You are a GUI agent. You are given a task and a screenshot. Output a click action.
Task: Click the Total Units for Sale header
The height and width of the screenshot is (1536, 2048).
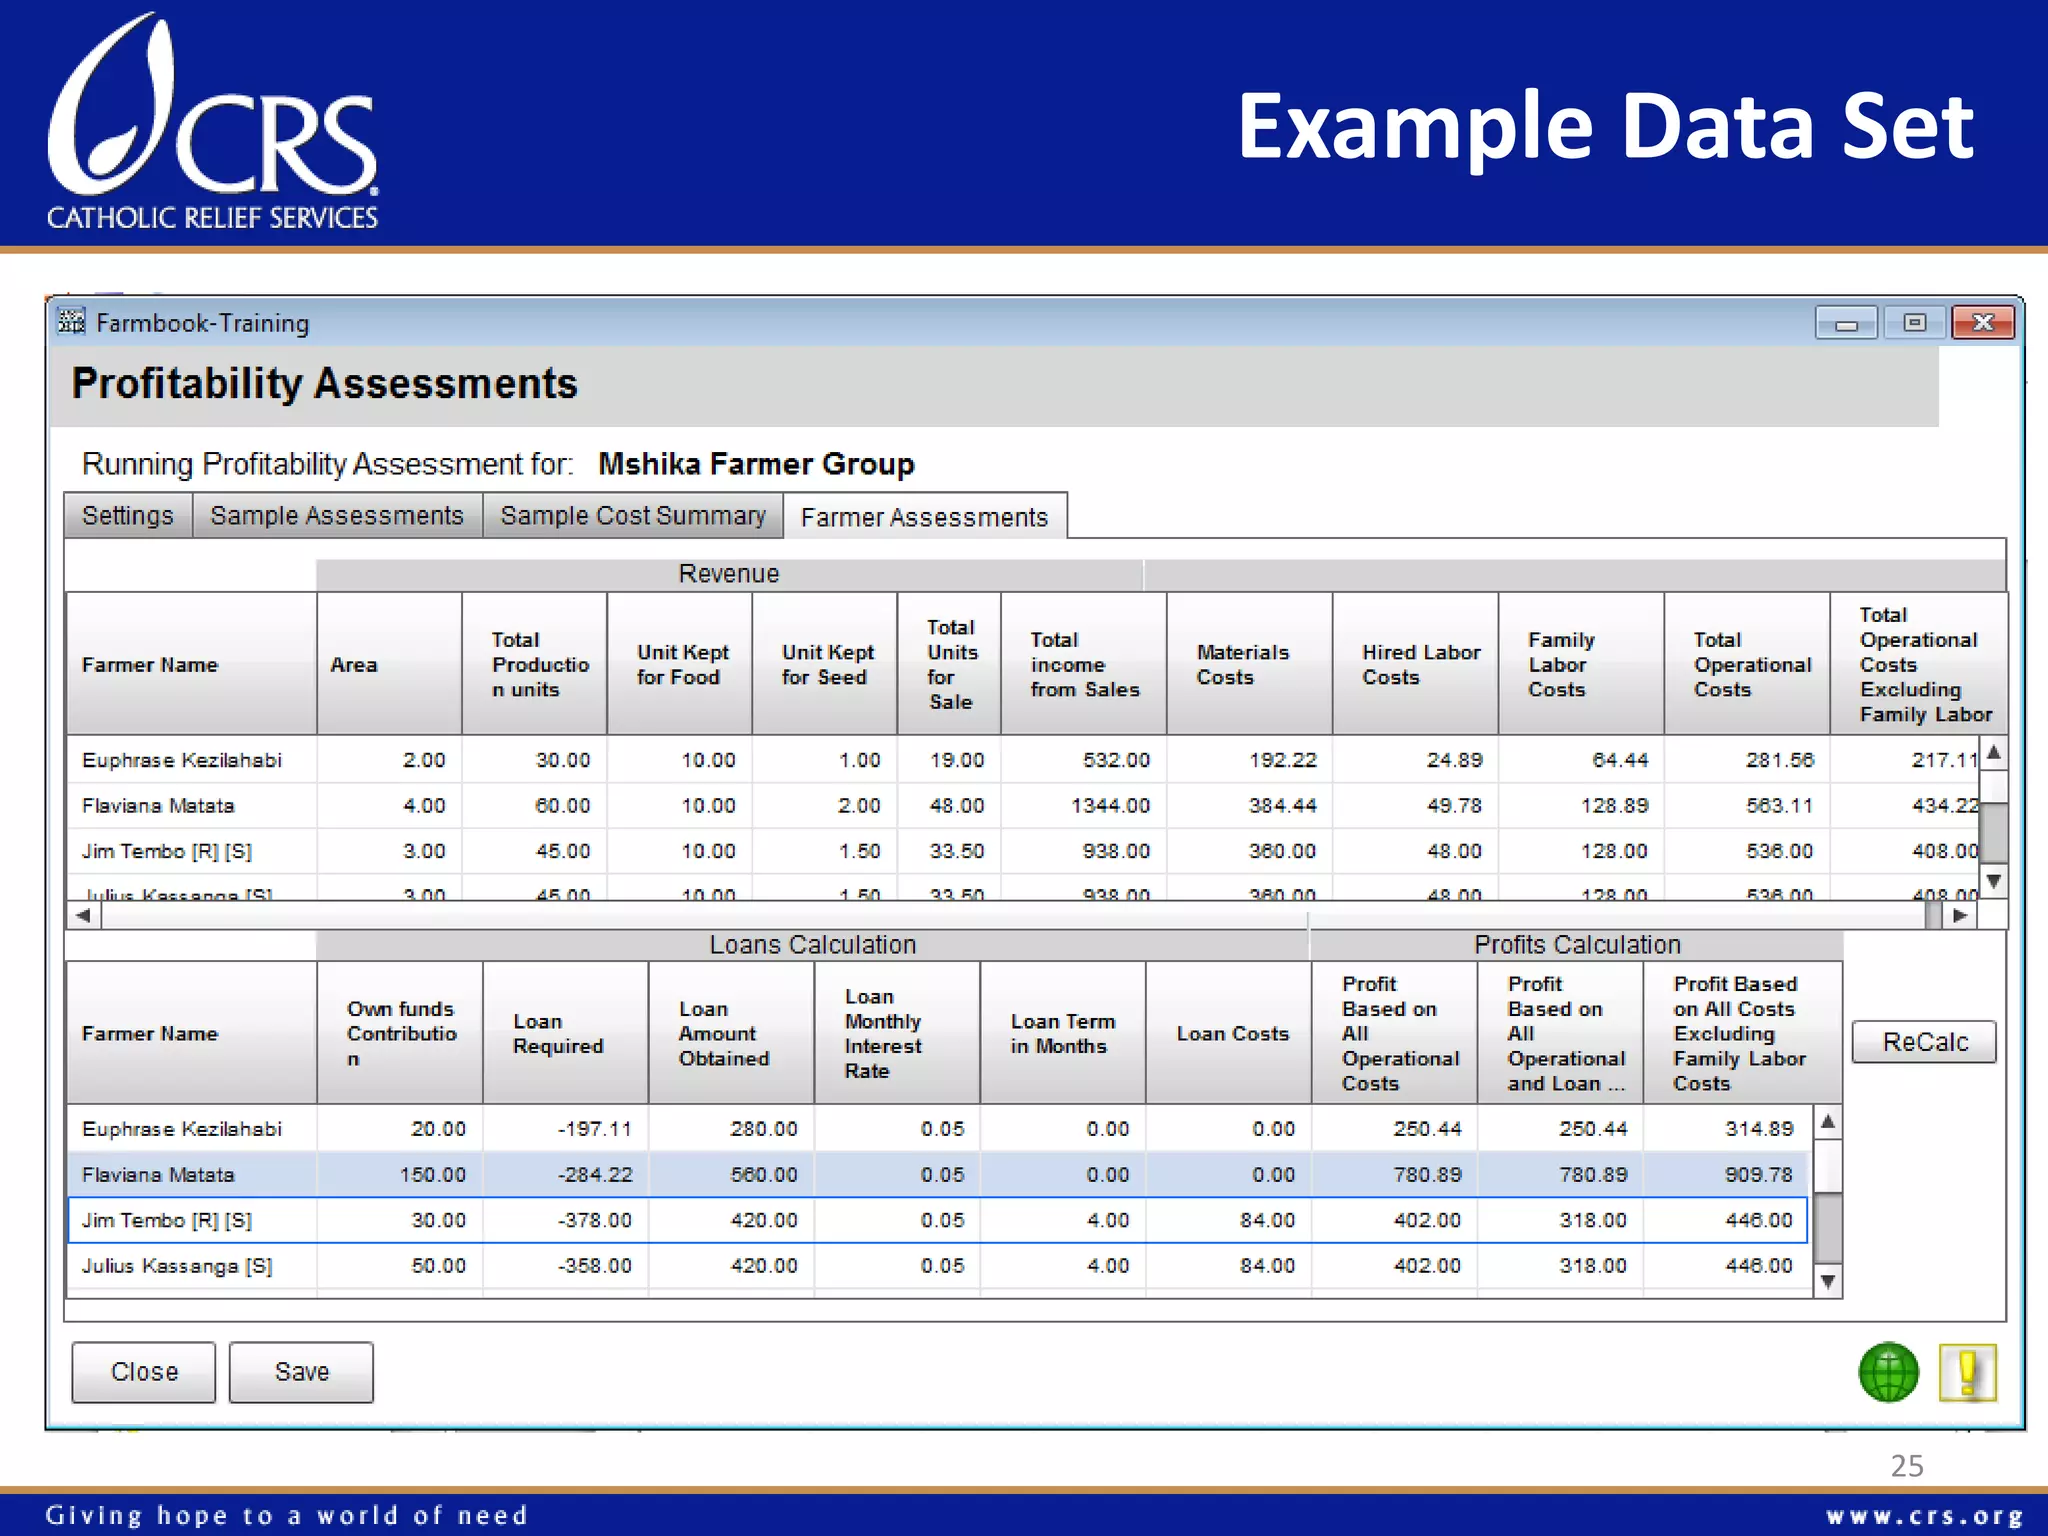[x=950, y=664]
